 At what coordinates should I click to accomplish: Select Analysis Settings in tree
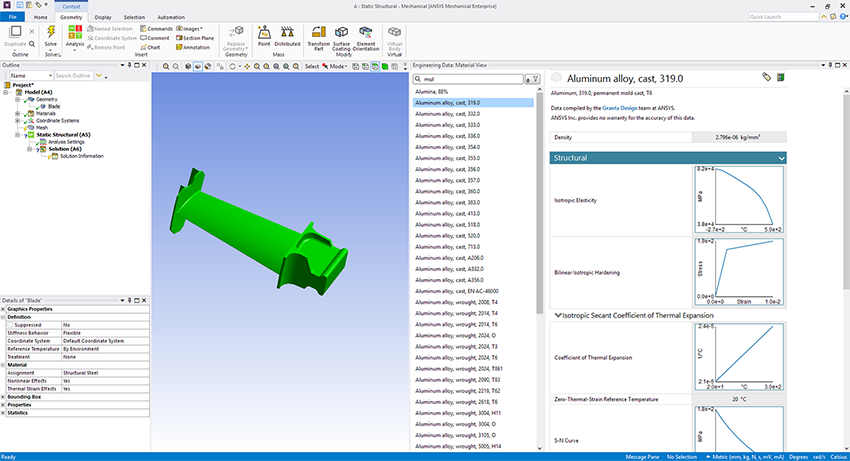pyautogui.click(x=66, y=142)
